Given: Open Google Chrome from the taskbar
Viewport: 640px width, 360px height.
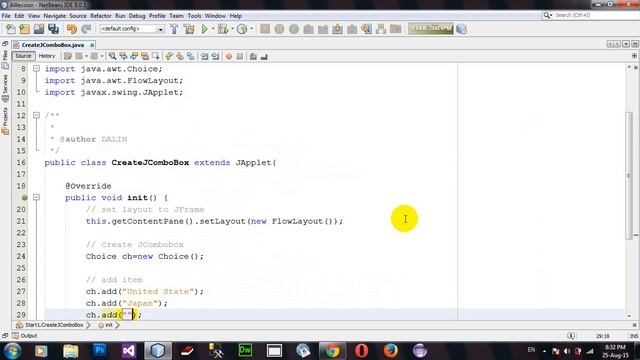Looking at the screenshot, I should [332, 351].
